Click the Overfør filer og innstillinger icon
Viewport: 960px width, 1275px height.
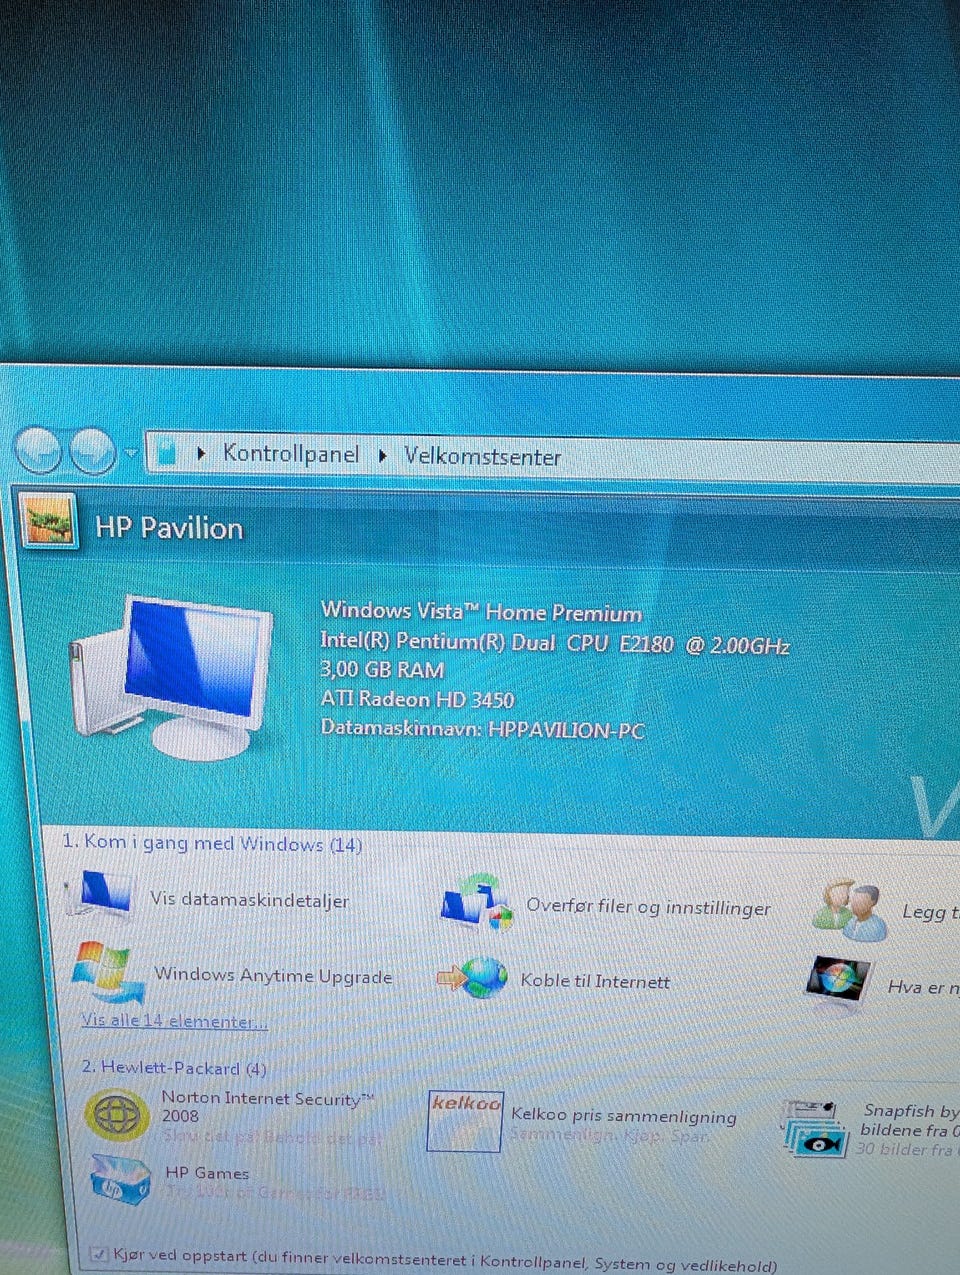pos(477,901)
